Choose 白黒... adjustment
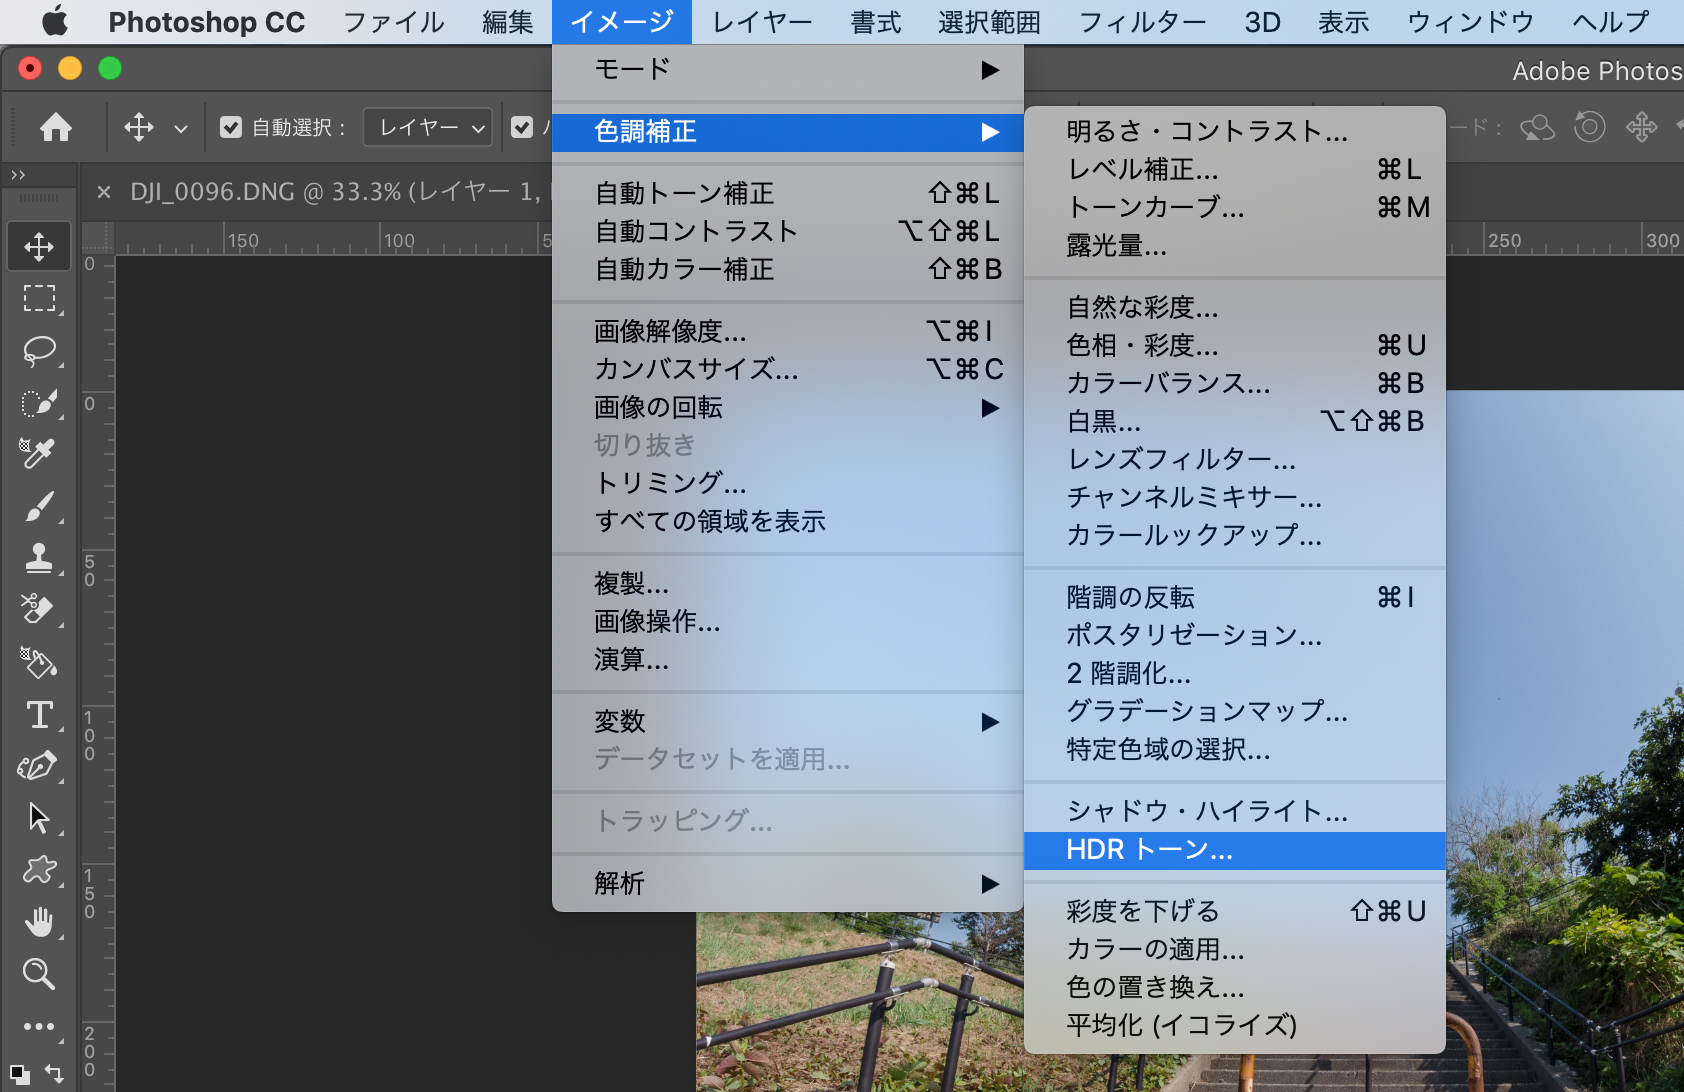The image size is (1684, 1092). pyautogui.click(x=1235, y=421)
